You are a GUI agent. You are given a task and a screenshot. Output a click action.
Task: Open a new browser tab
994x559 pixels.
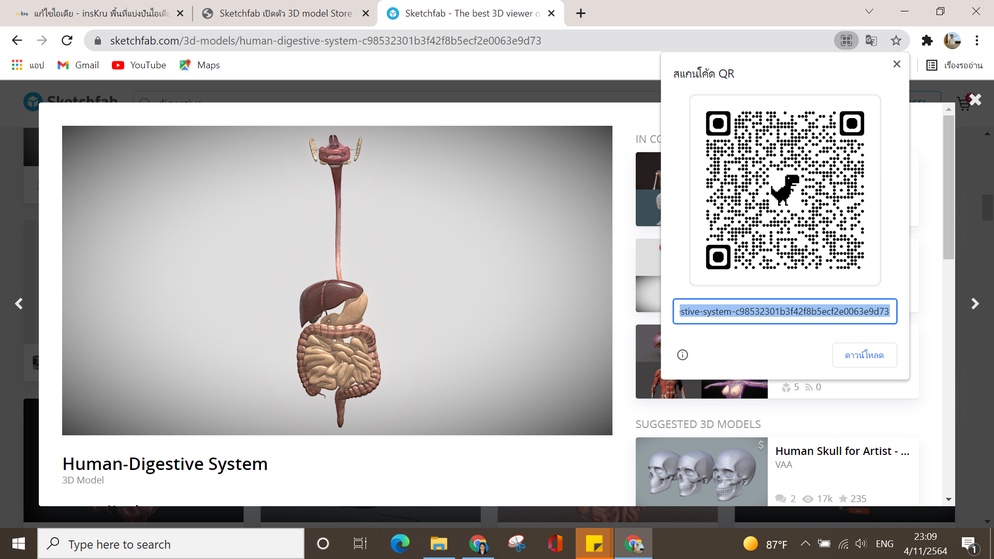click(581, 13)
